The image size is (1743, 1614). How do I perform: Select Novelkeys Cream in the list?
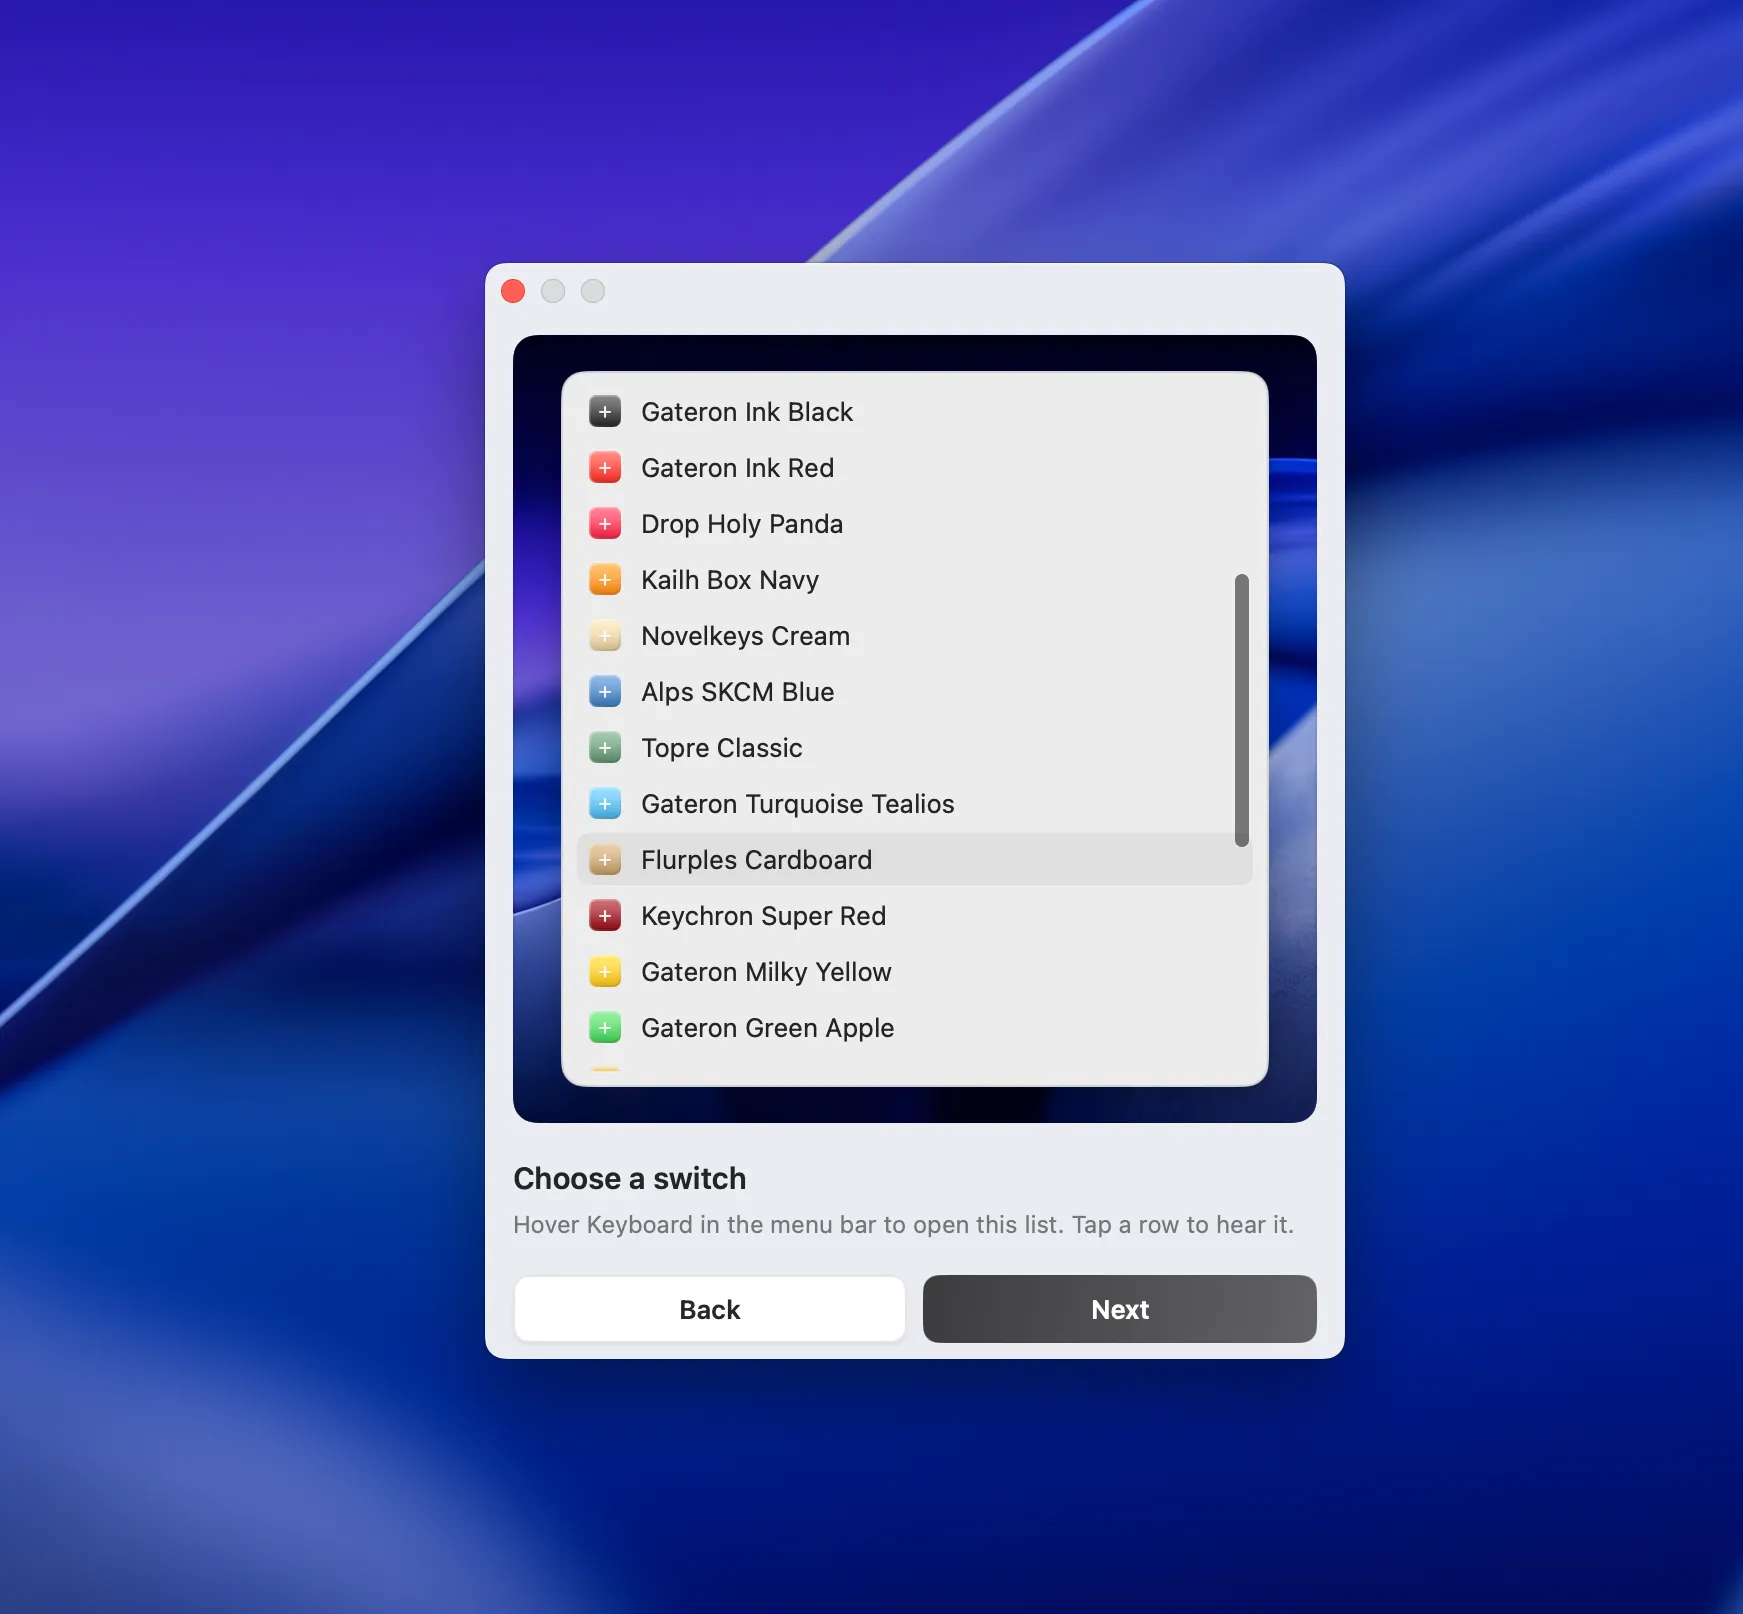tap(745, 636)
